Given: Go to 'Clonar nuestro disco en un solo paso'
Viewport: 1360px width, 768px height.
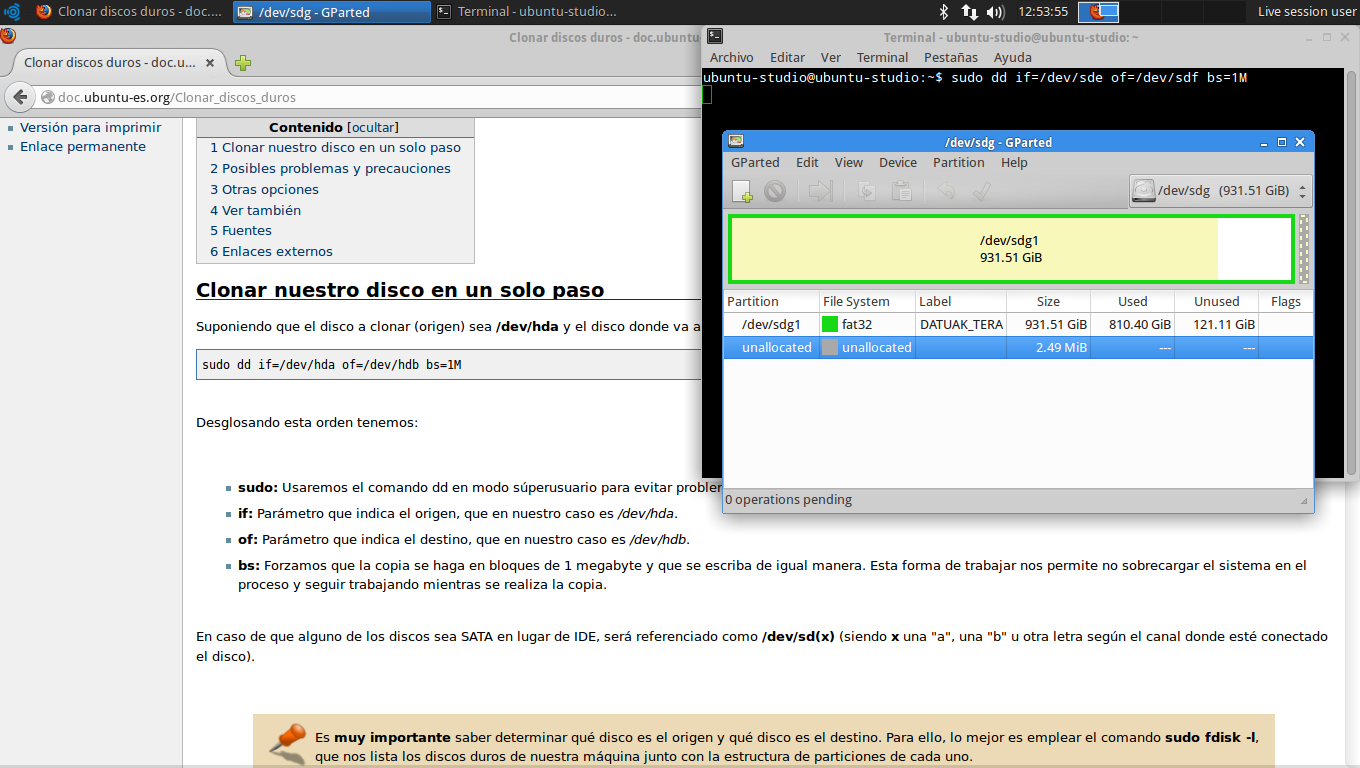Looking at the screenshot, I should (x=335, y=147).
